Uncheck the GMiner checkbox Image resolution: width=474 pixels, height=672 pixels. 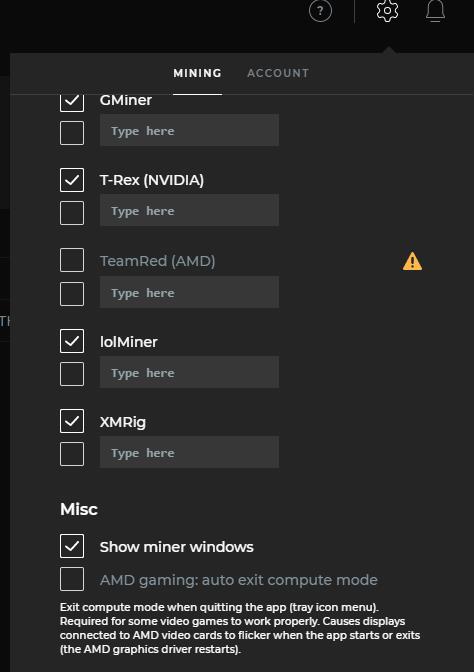click(x=72, y=103)
